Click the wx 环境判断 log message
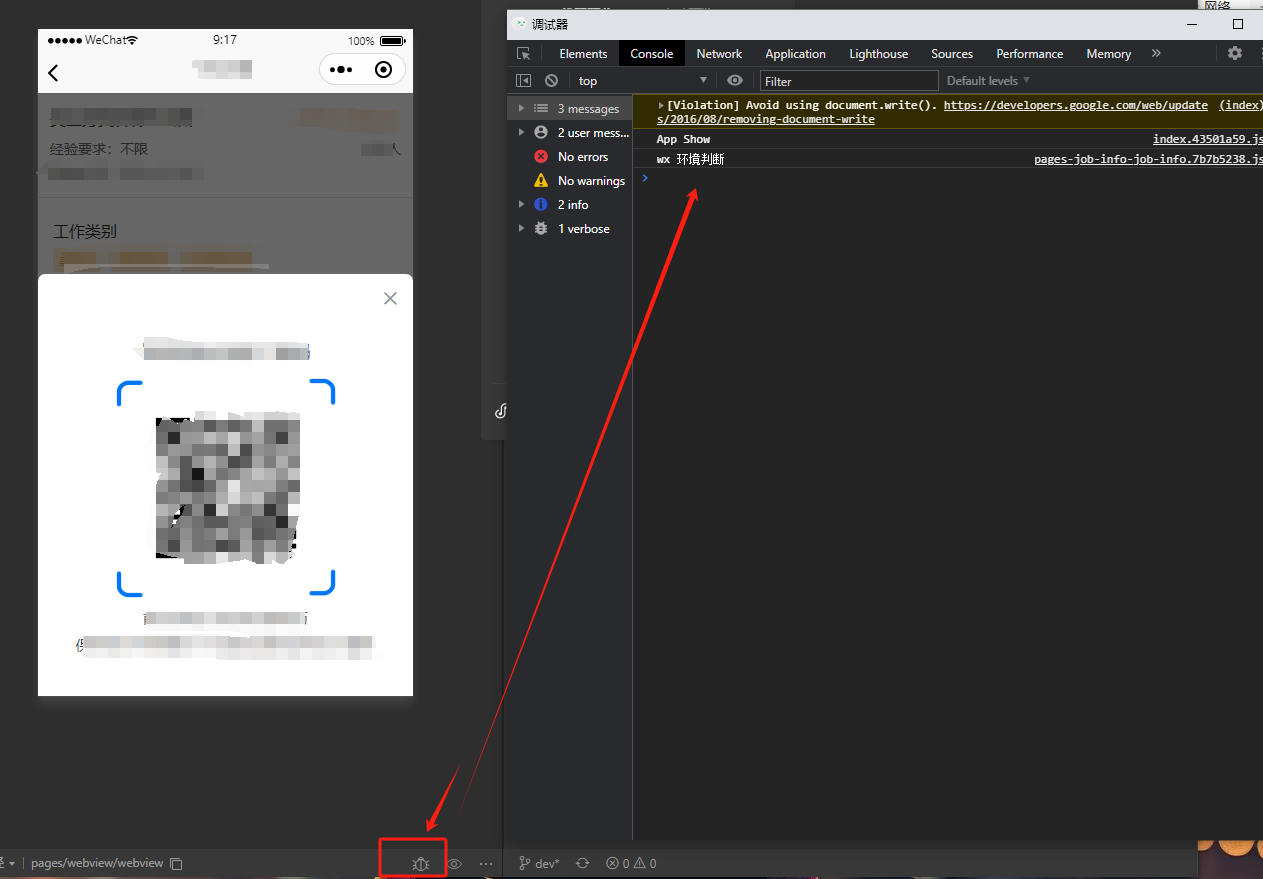The width and height of the screenshot is (1263, 879). click(x=690, y=159)
